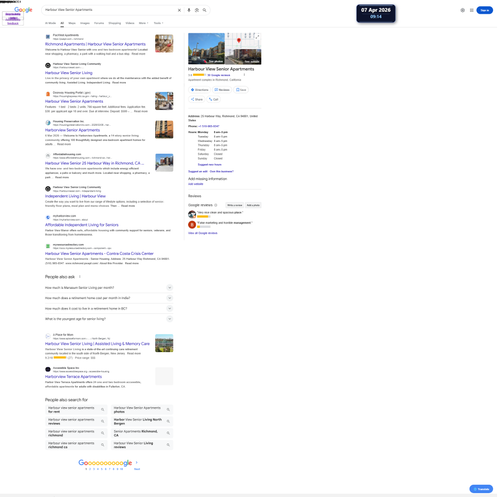Click the red map pin on the map

pos(239,41)
